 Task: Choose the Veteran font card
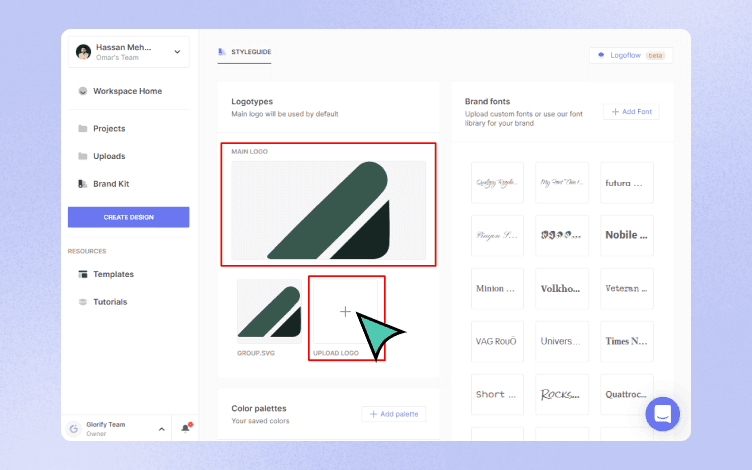tap(626, 289)
